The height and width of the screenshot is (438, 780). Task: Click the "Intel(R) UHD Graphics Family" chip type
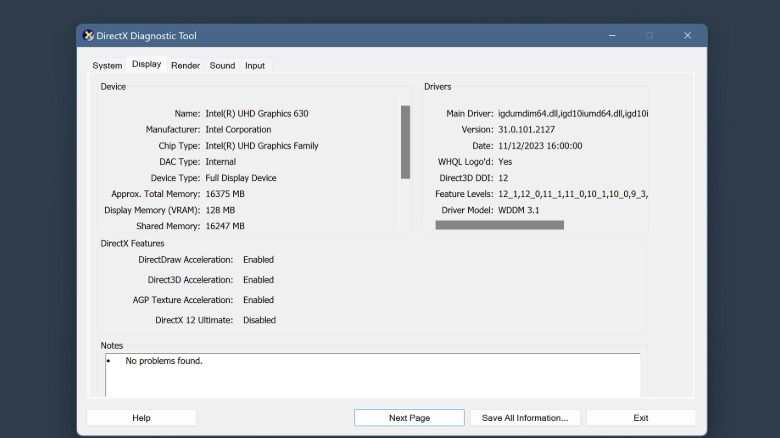[262, 146]
